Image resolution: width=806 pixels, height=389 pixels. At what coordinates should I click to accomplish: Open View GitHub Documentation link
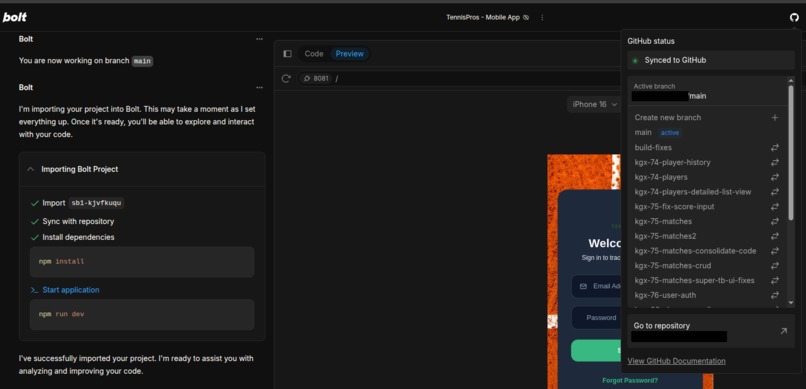pos(676,361)
